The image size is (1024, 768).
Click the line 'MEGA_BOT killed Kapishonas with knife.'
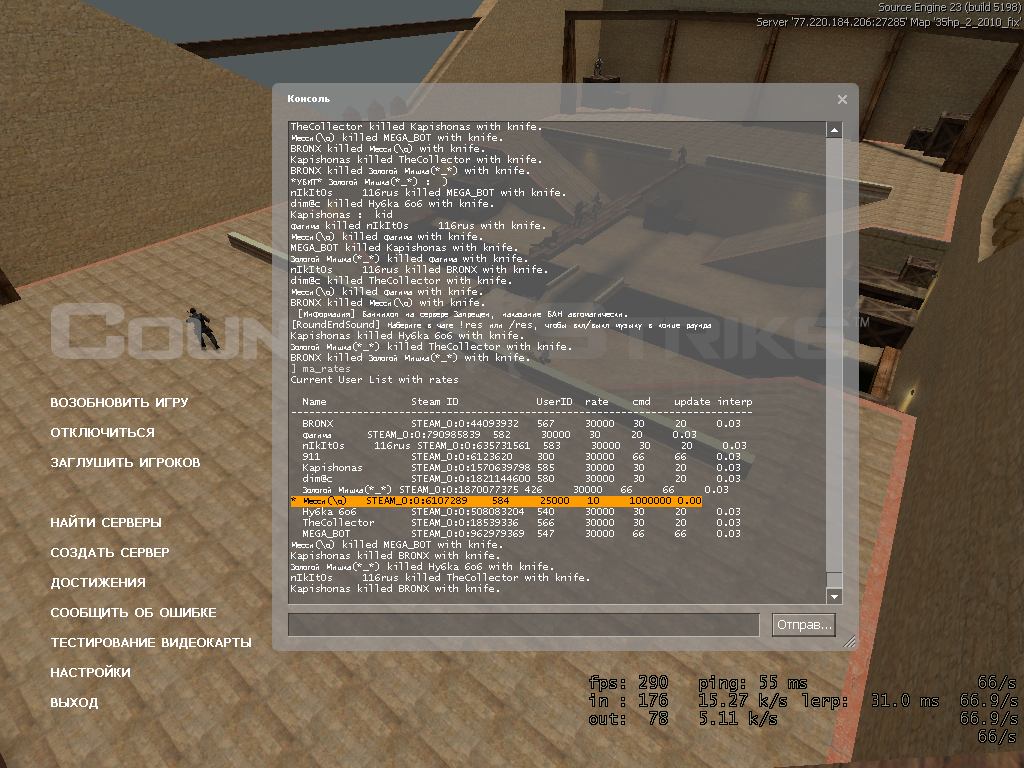404,248
